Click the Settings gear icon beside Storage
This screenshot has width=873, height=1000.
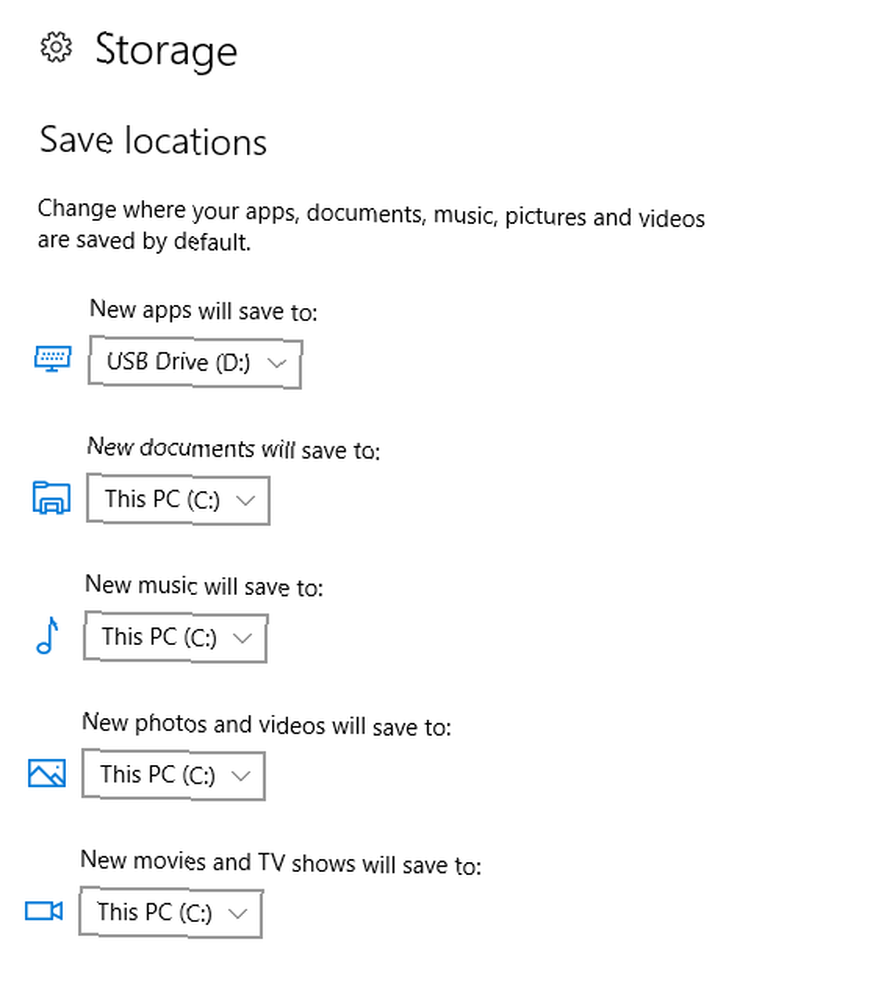[56, 48]
